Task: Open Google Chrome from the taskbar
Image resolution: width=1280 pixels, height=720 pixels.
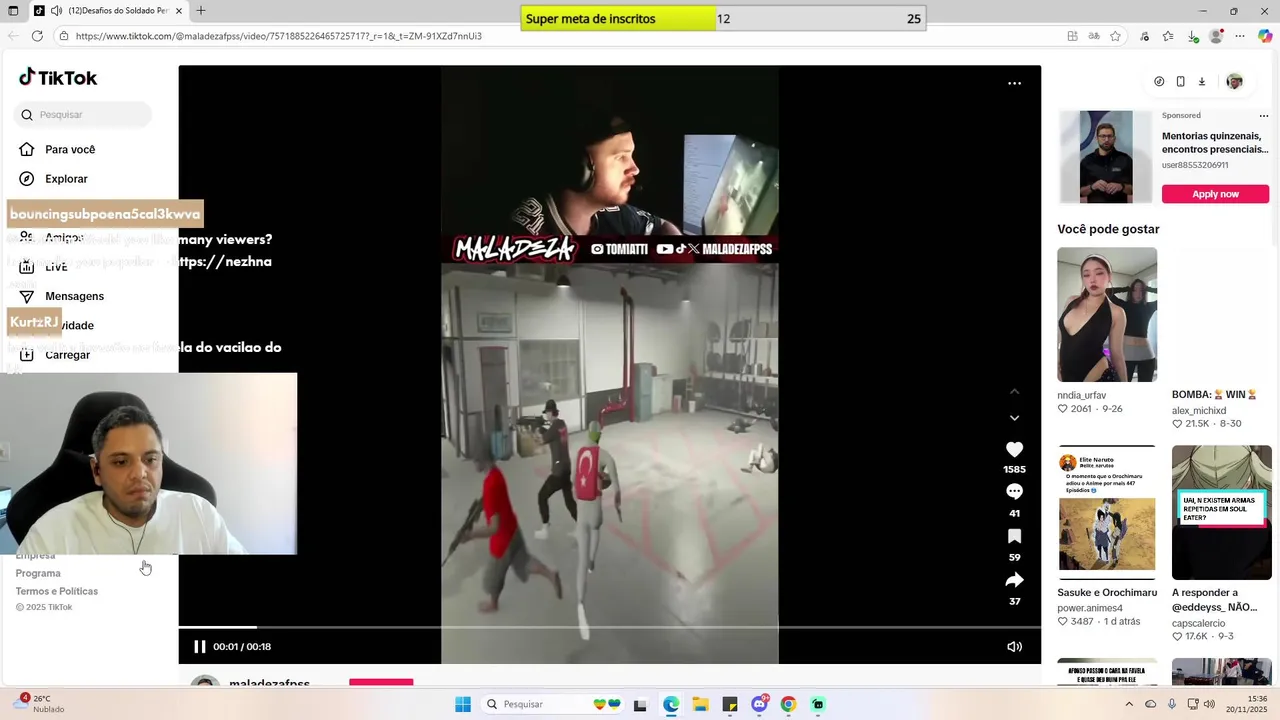Action: pos(788,704)
